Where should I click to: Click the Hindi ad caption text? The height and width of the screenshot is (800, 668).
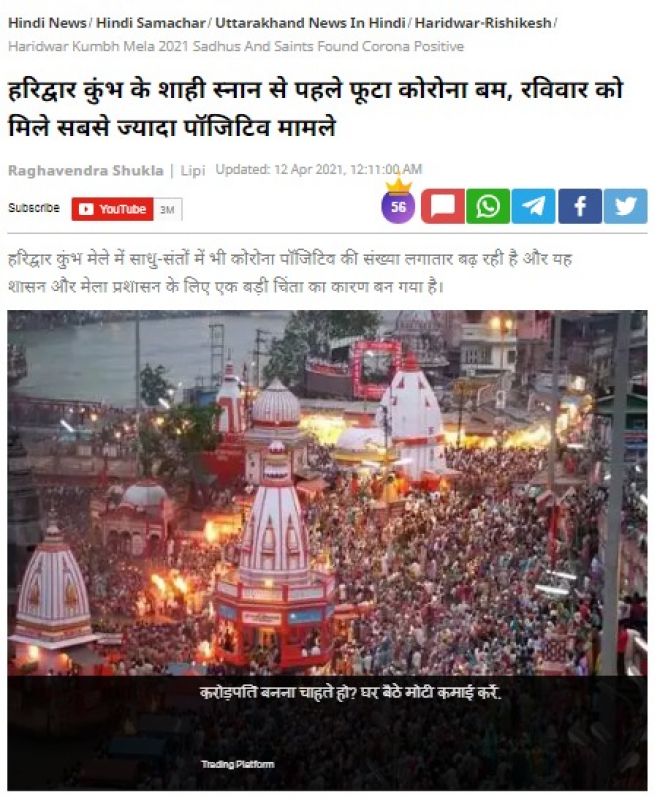(x=351, y=692)
